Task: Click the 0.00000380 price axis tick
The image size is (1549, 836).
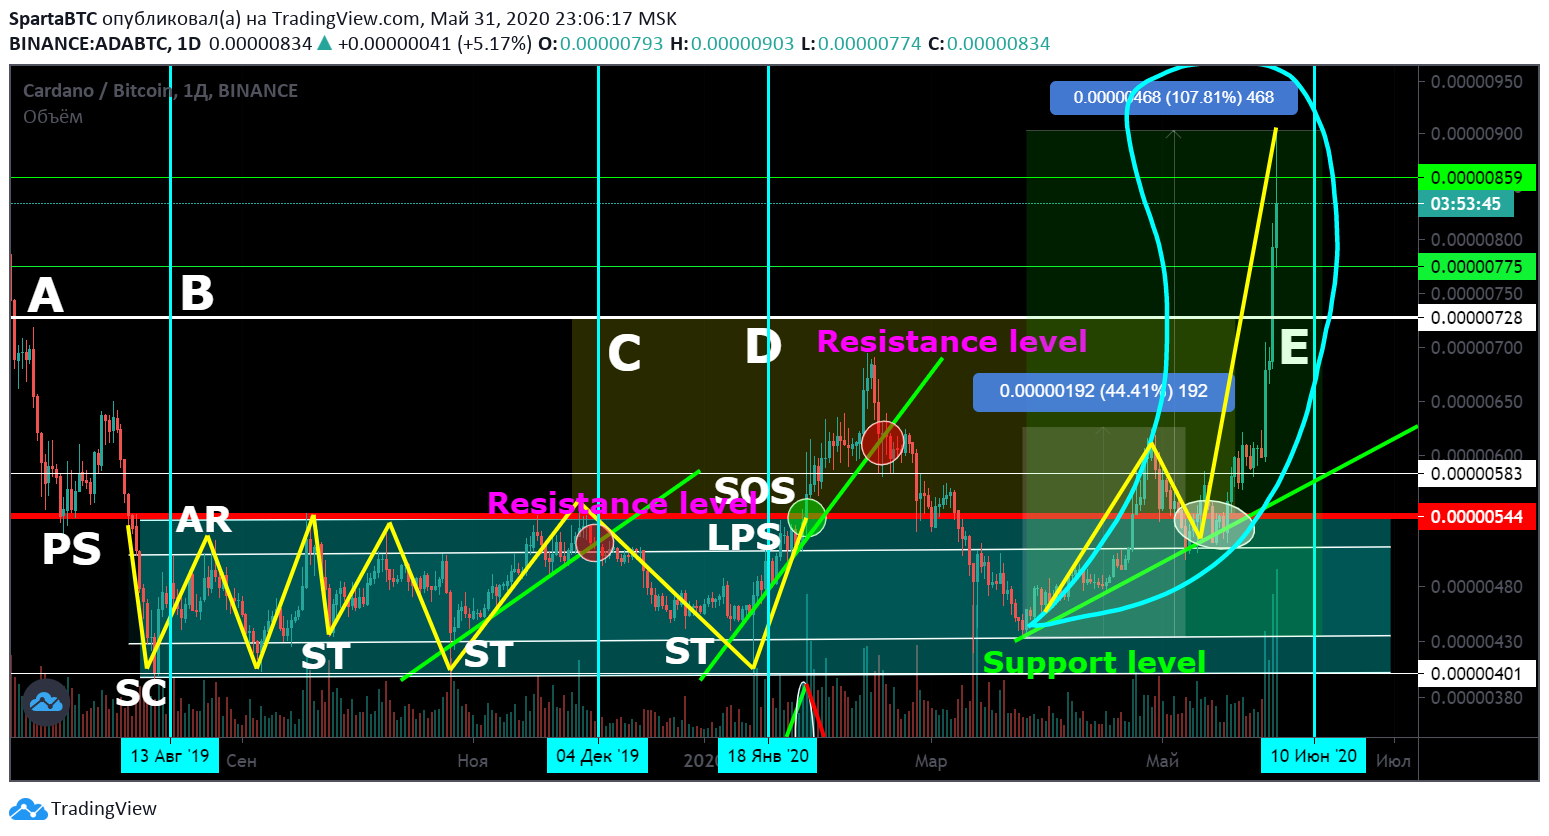Action: 1476,697
